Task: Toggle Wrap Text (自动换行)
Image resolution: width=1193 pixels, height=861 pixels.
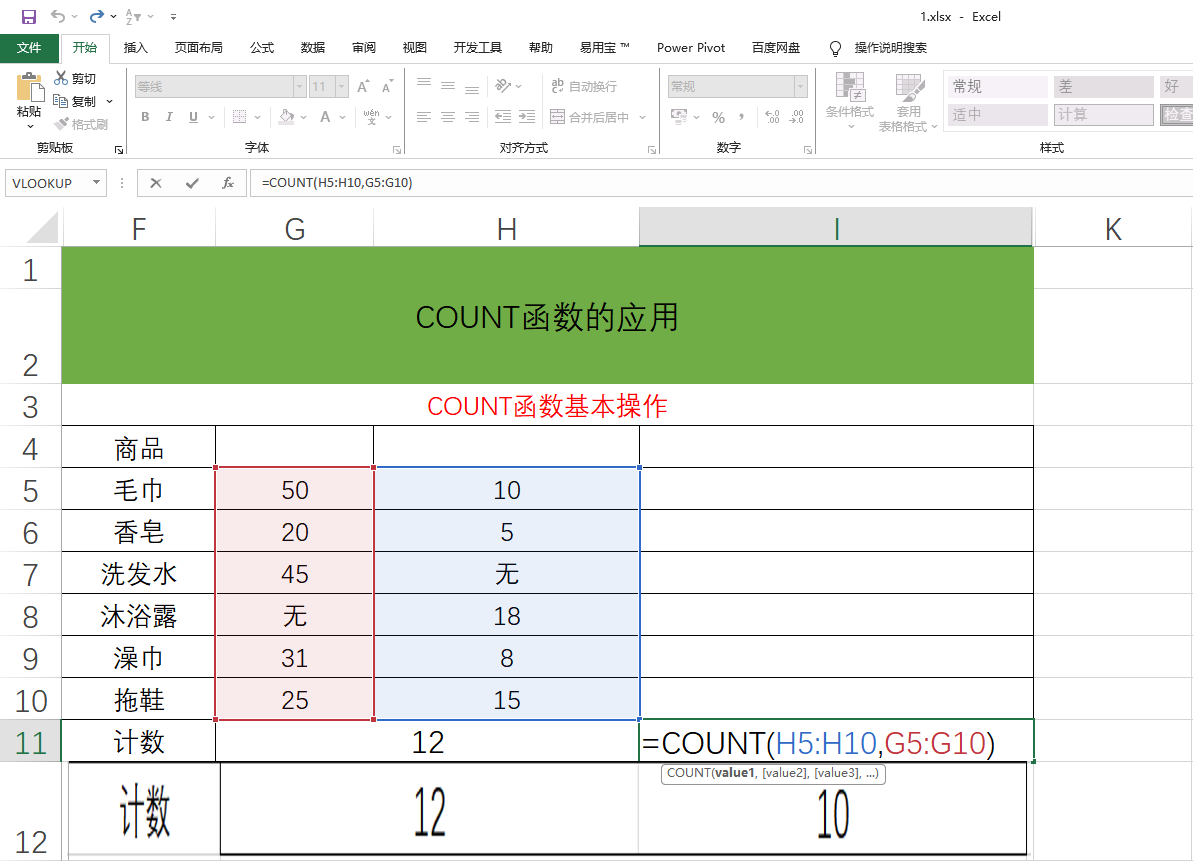Action: (584, 86)
